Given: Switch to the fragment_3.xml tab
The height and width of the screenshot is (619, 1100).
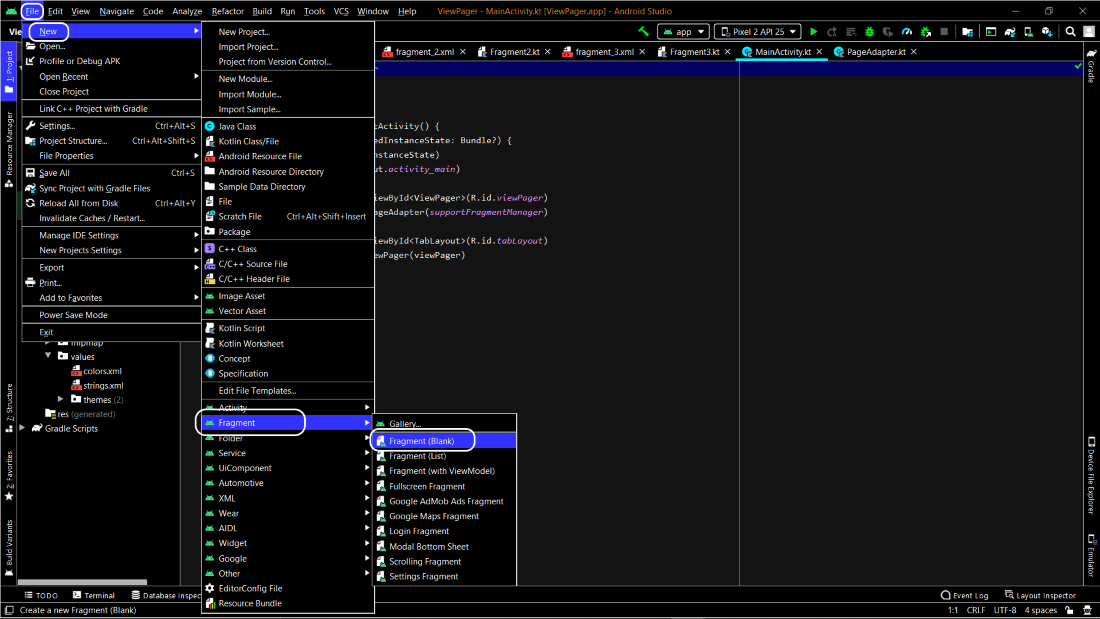Looking at the screenshot, I should pyautogui.click(x=604, y=52).
